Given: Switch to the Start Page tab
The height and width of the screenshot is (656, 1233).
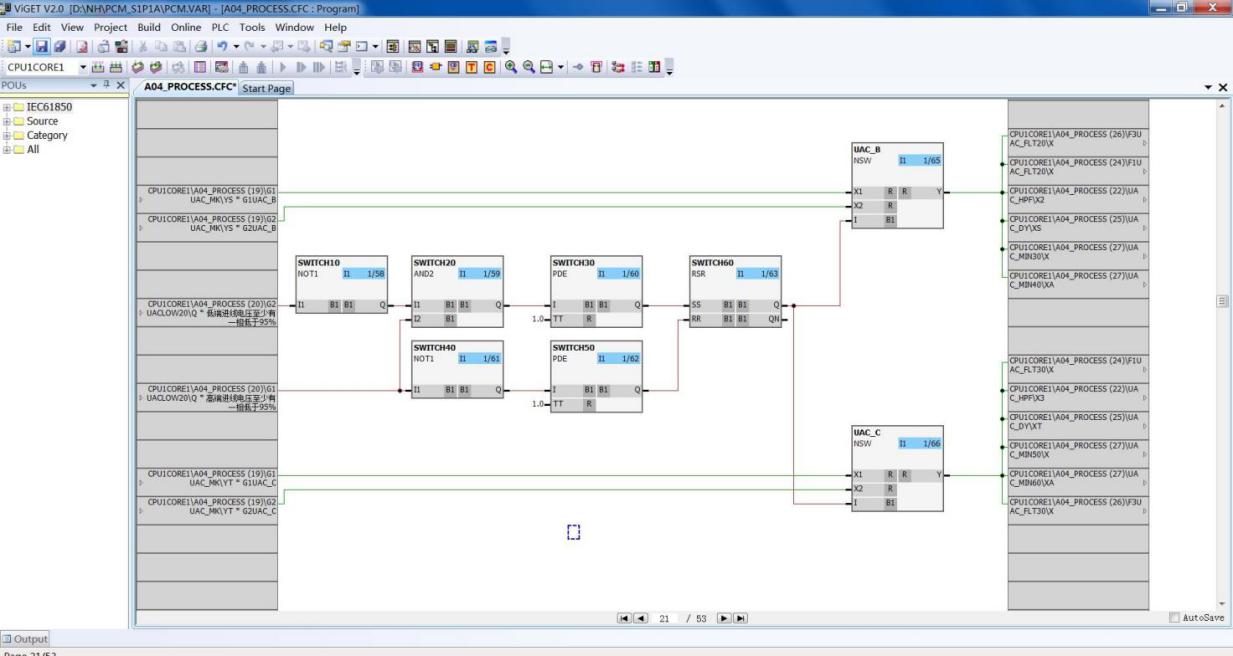Looking at the screenshot, I should coord(265,88).
